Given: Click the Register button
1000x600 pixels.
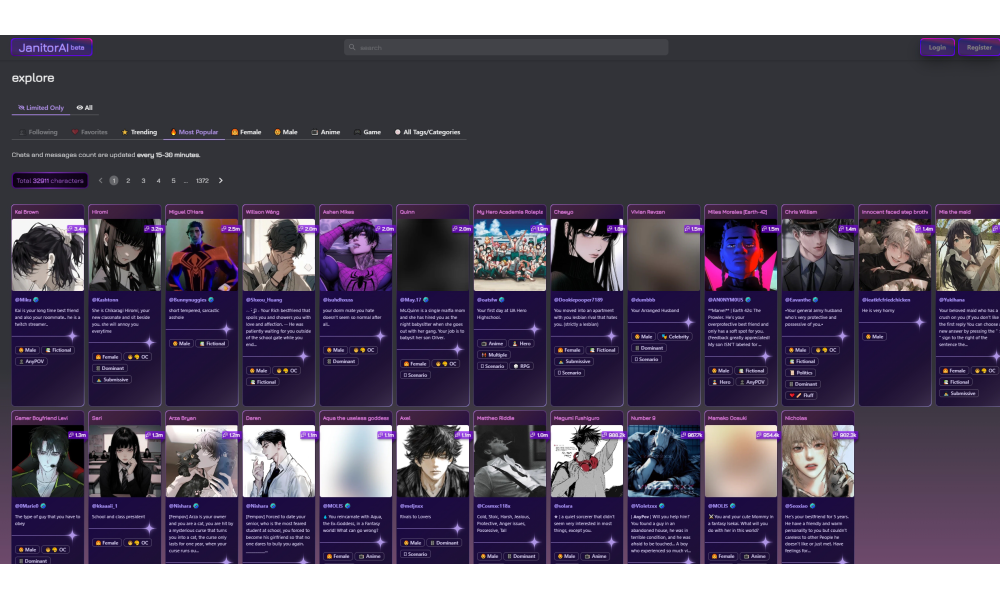Looking at the screenshot, I should click(979, 47).
